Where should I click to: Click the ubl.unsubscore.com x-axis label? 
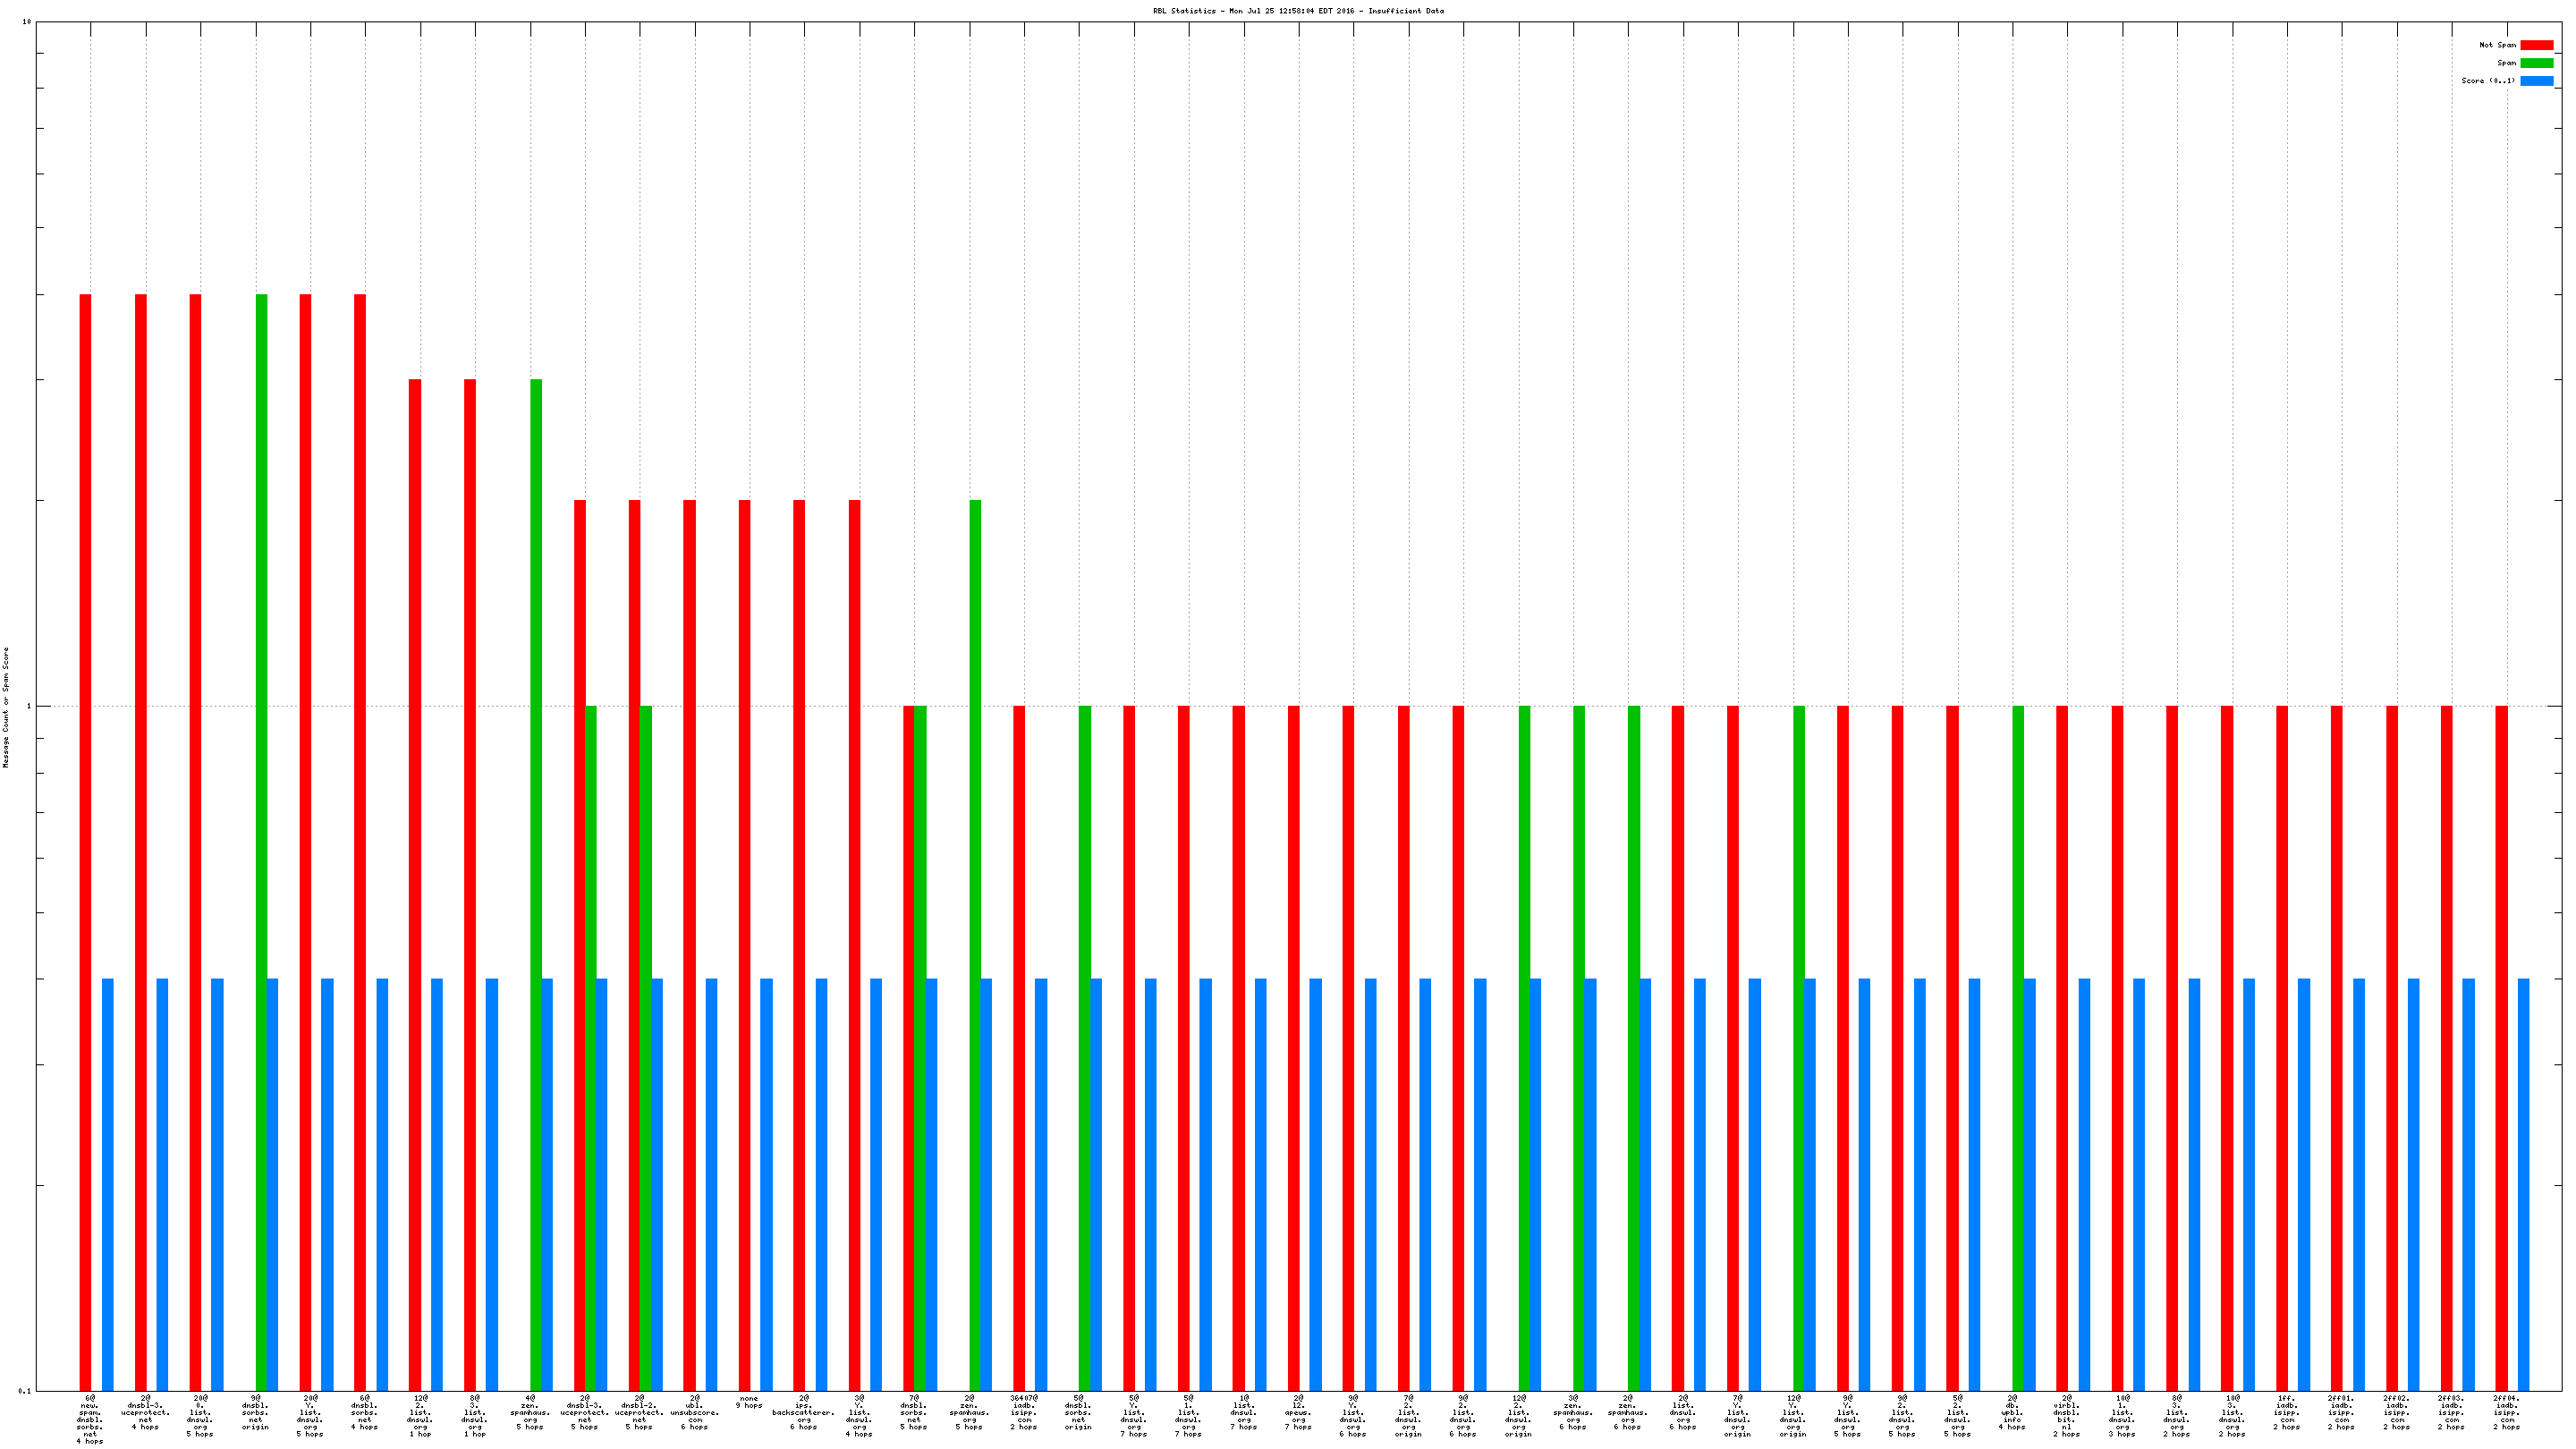pos(694,1412)
